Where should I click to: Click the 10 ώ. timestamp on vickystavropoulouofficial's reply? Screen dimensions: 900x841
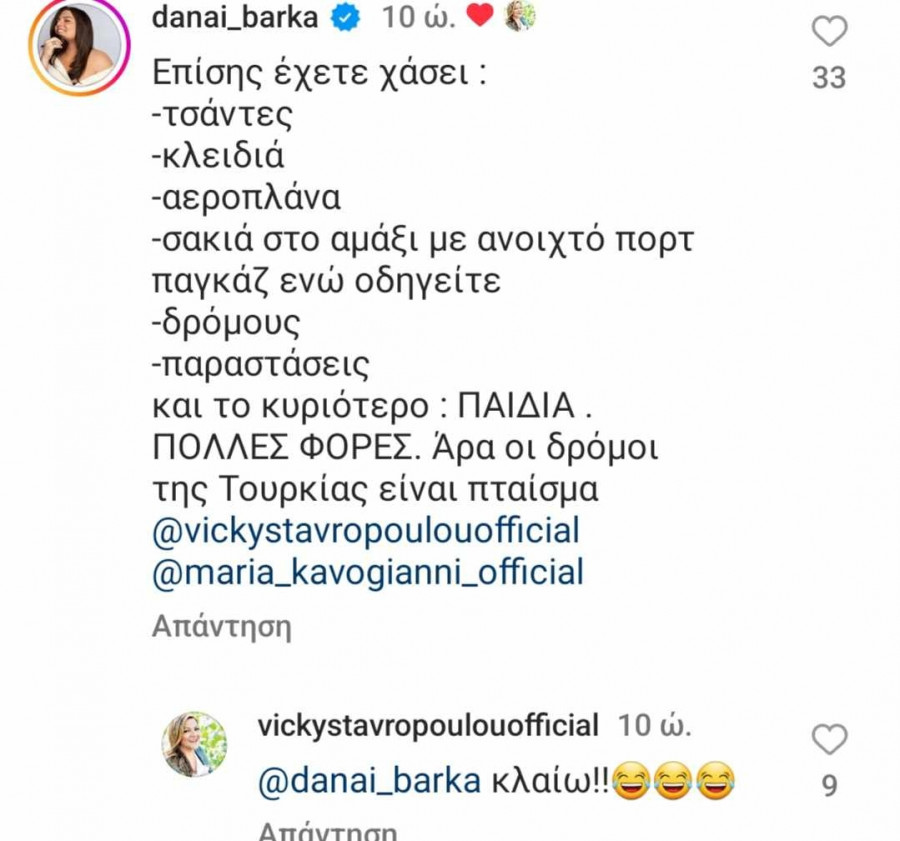coord(654,726)
